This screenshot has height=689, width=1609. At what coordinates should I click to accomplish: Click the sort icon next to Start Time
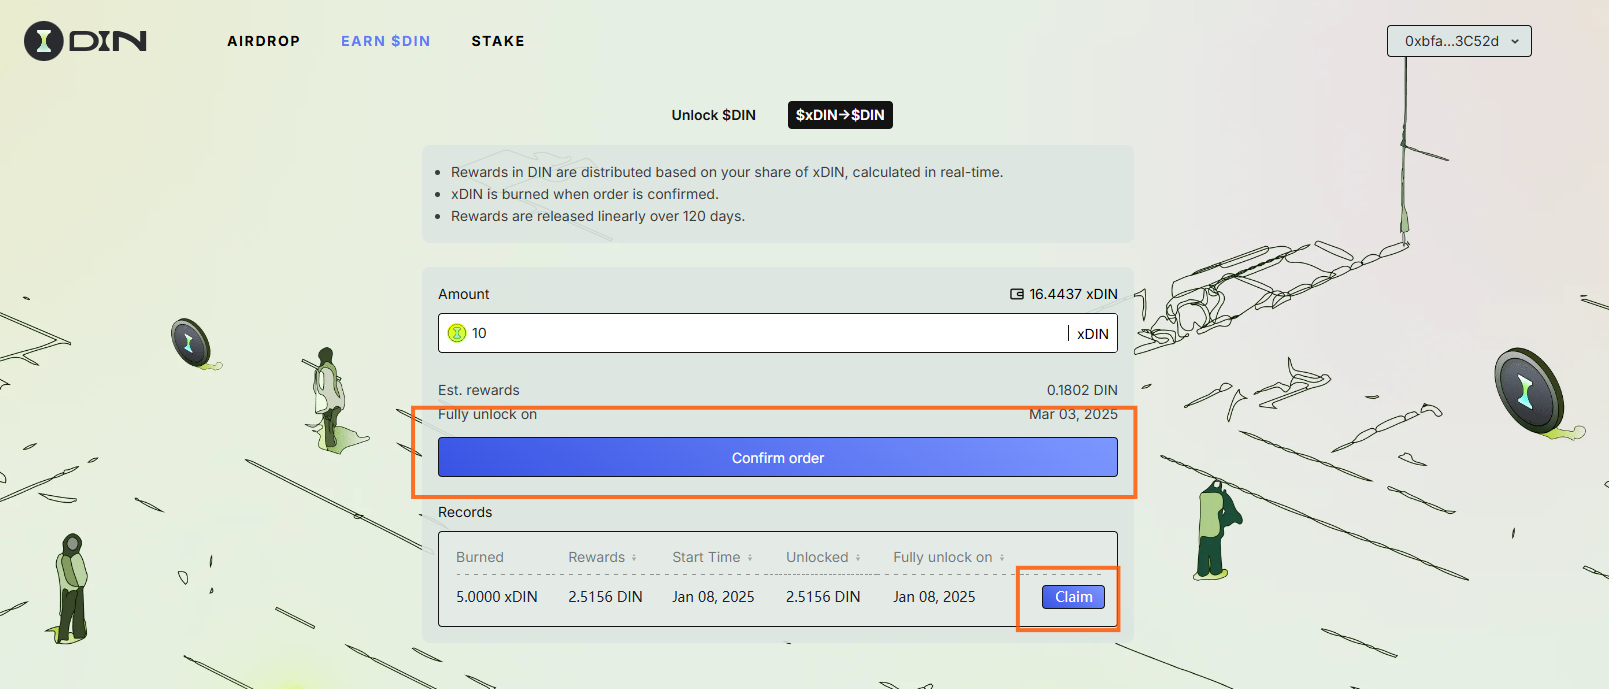pyautogui.click(x=750, y=558)
